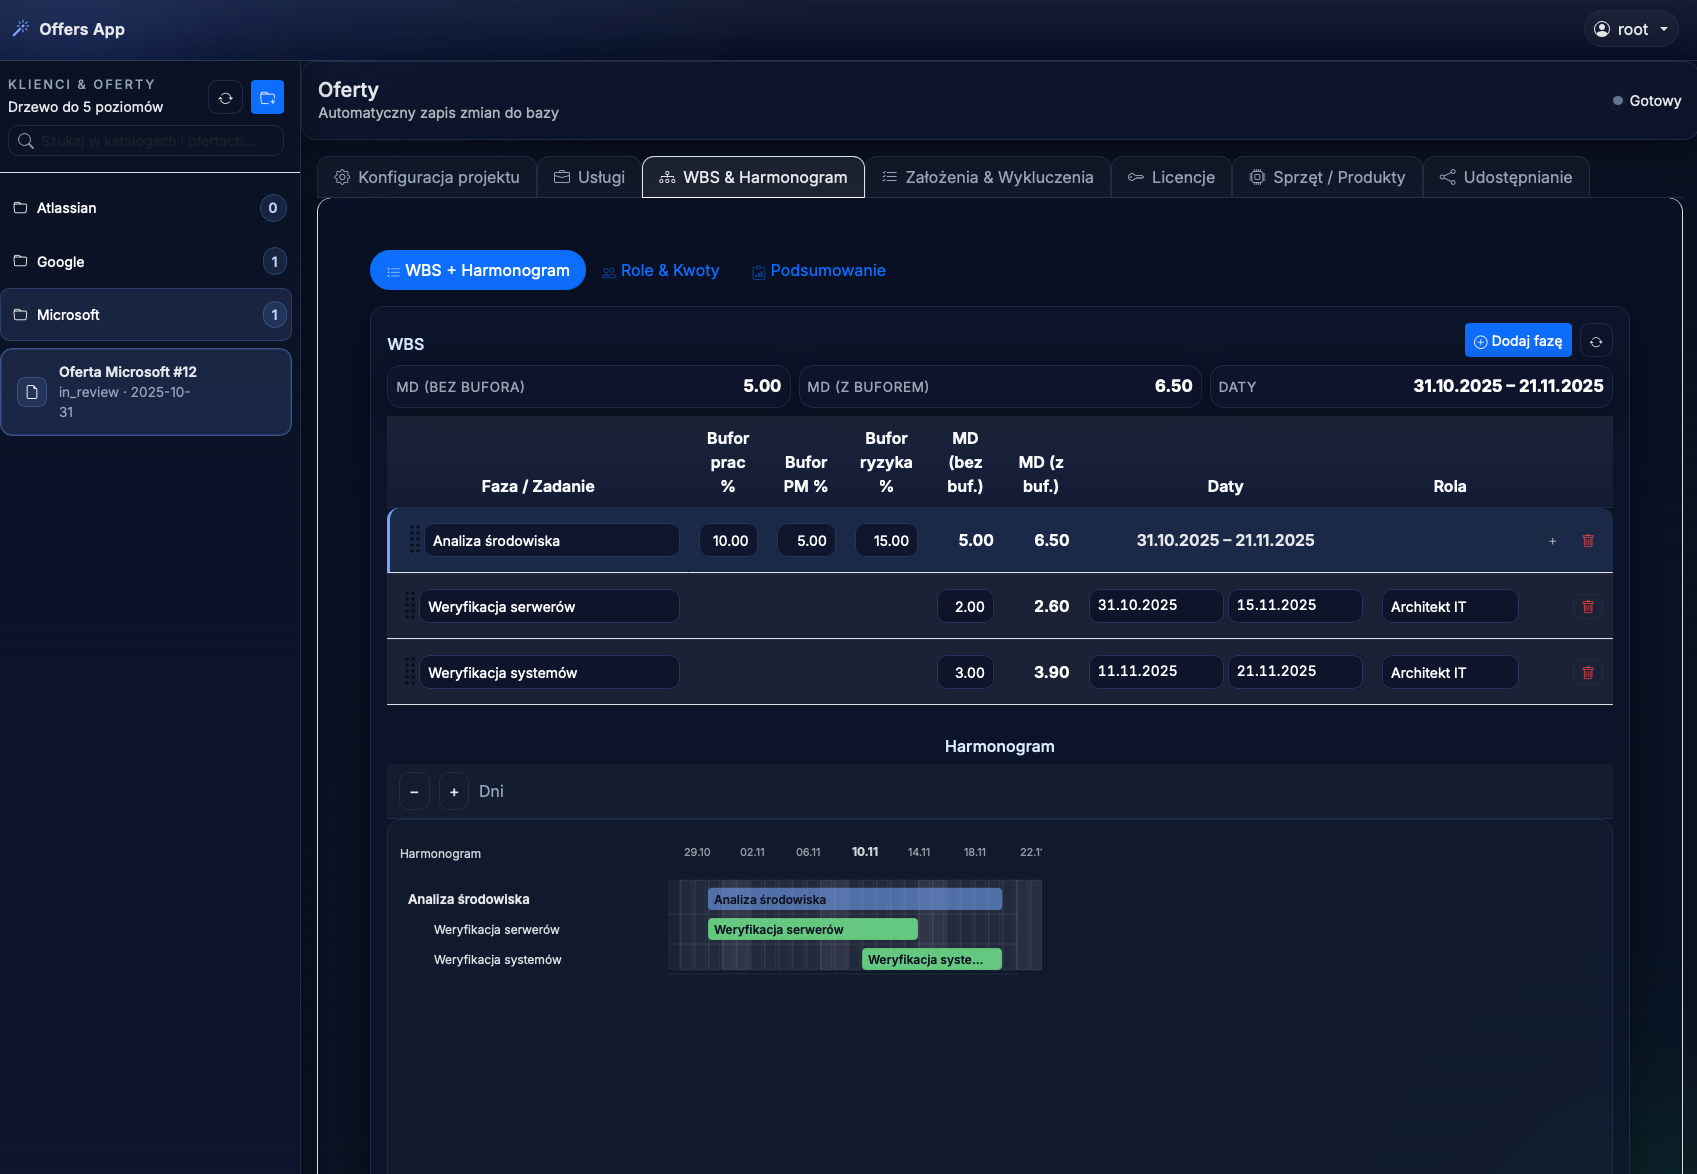Click the refresh tree icon in sidebar
Screen dimensions: 1697x1174
[x=226, y=98]
